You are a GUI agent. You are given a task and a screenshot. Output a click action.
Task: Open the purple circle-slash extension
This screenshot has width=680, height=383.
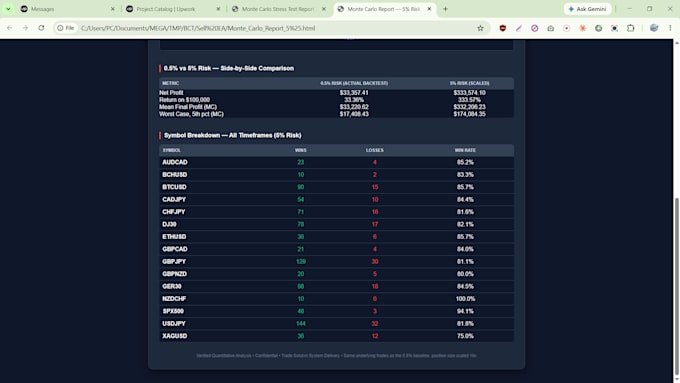pyautogui.click(x=534, y=28)
